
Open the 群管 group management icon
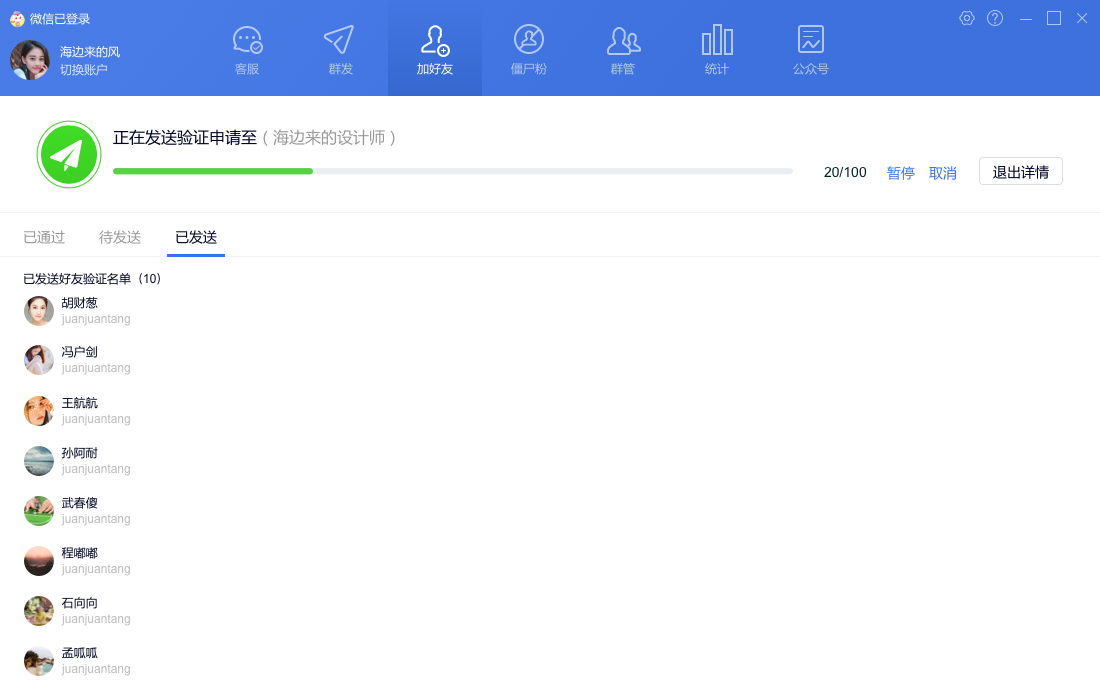[623, 41]
